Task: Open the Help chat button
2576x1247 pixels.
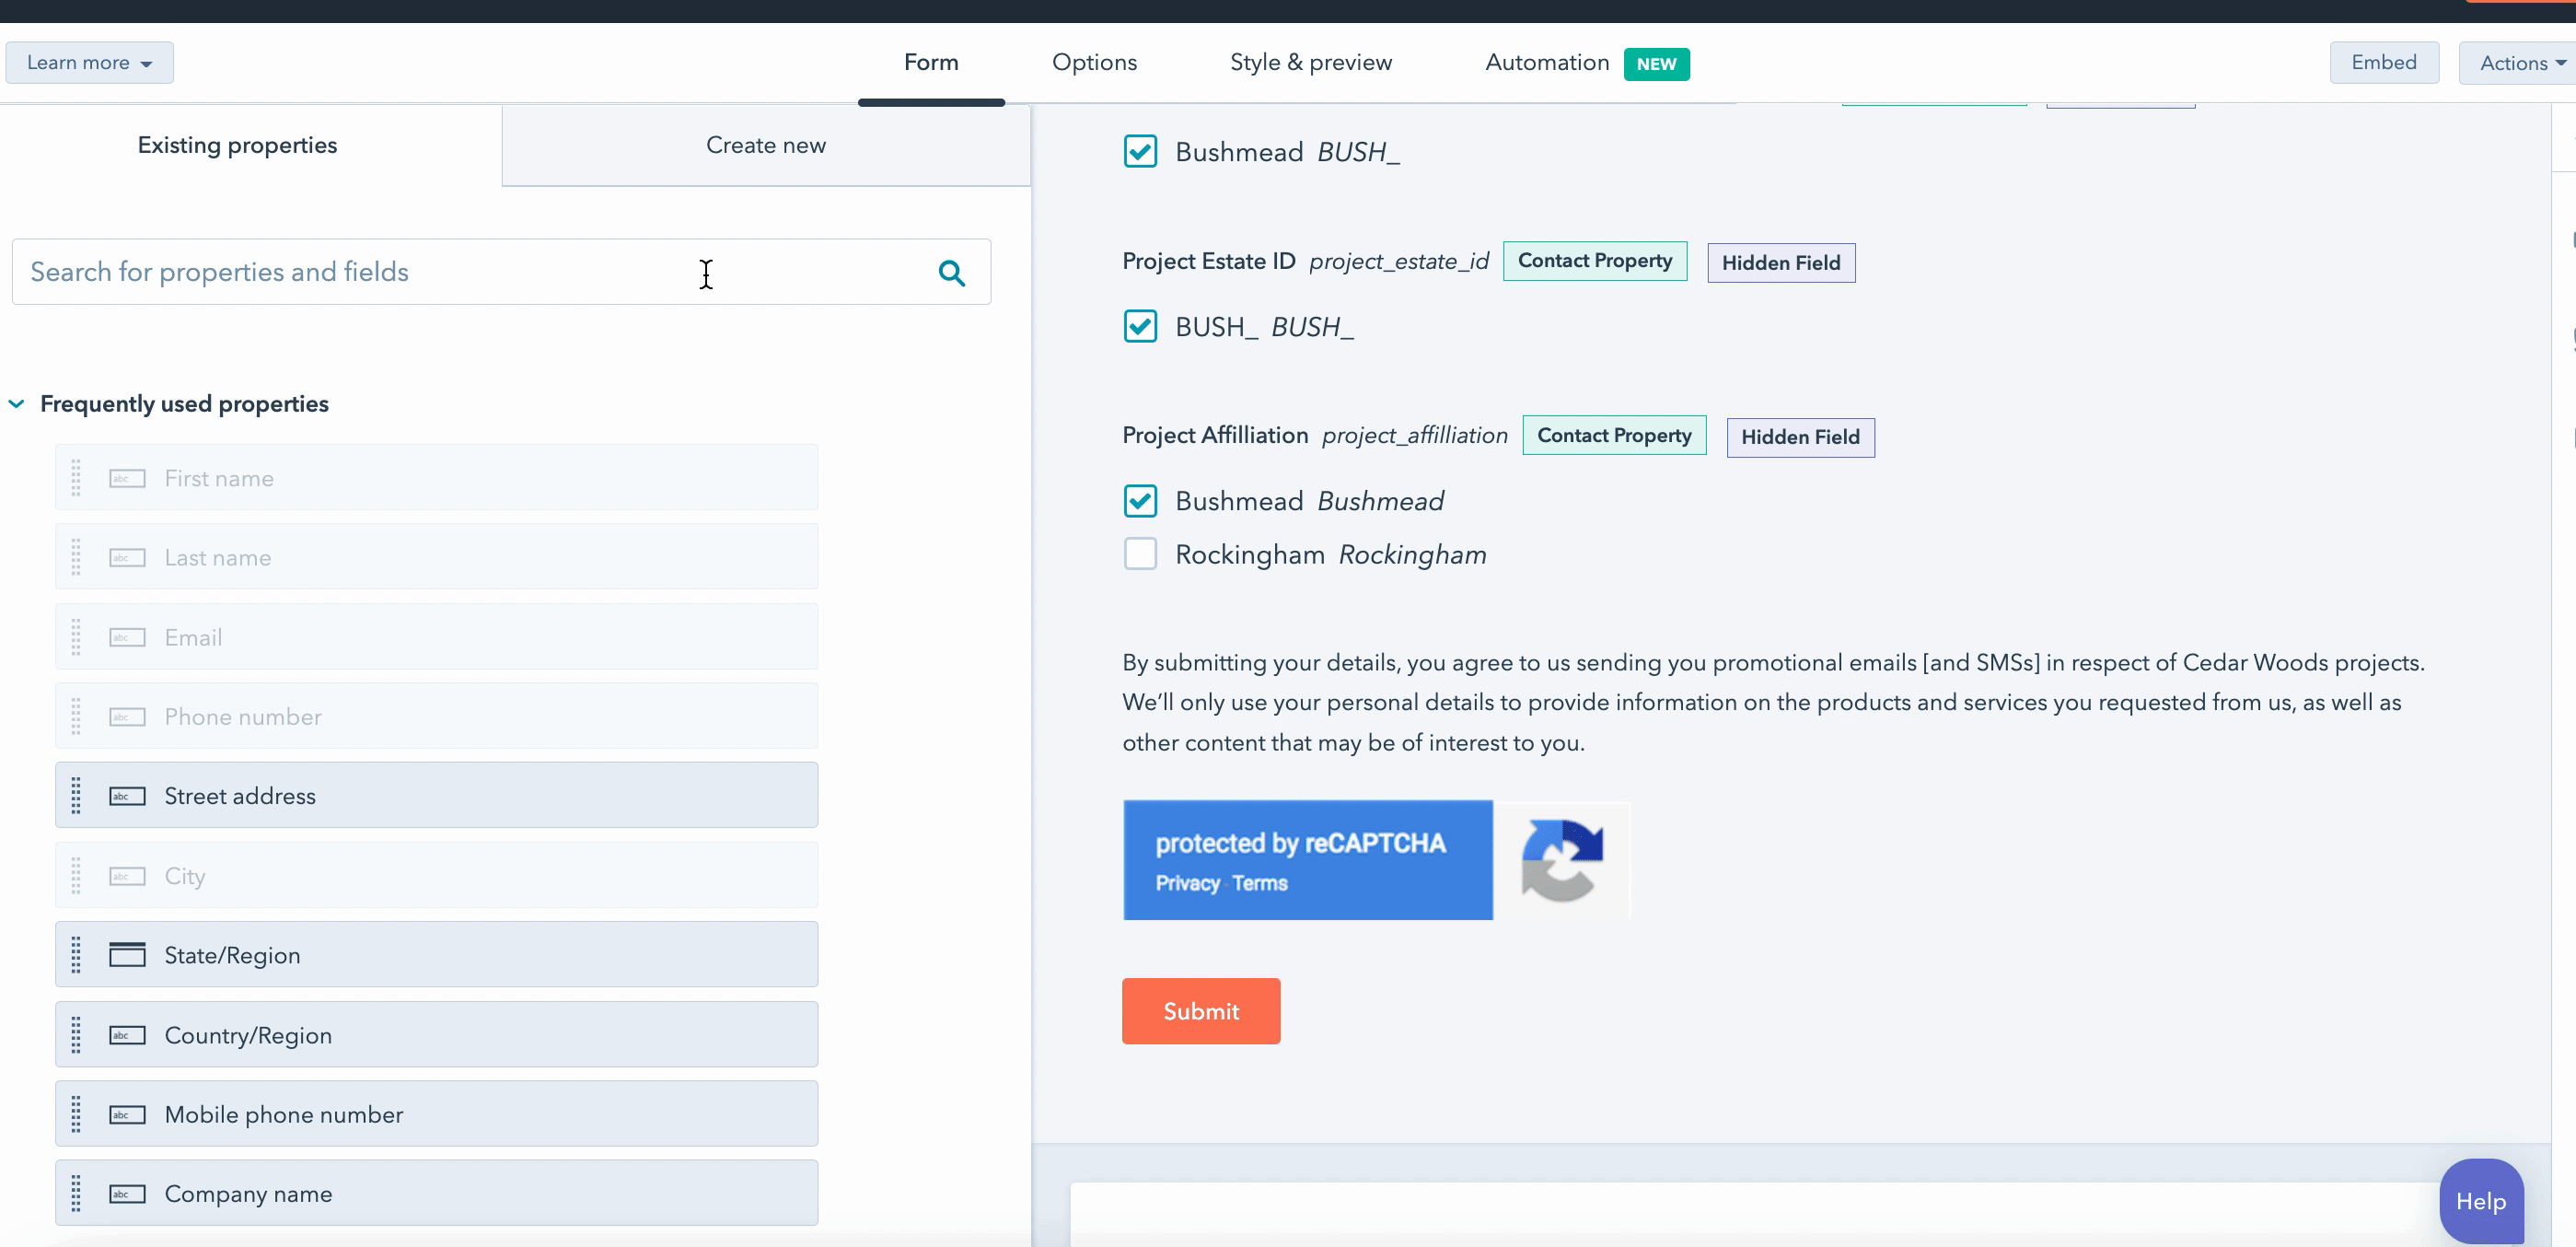Action: pyautogui.click(x=2480, y=1201)
